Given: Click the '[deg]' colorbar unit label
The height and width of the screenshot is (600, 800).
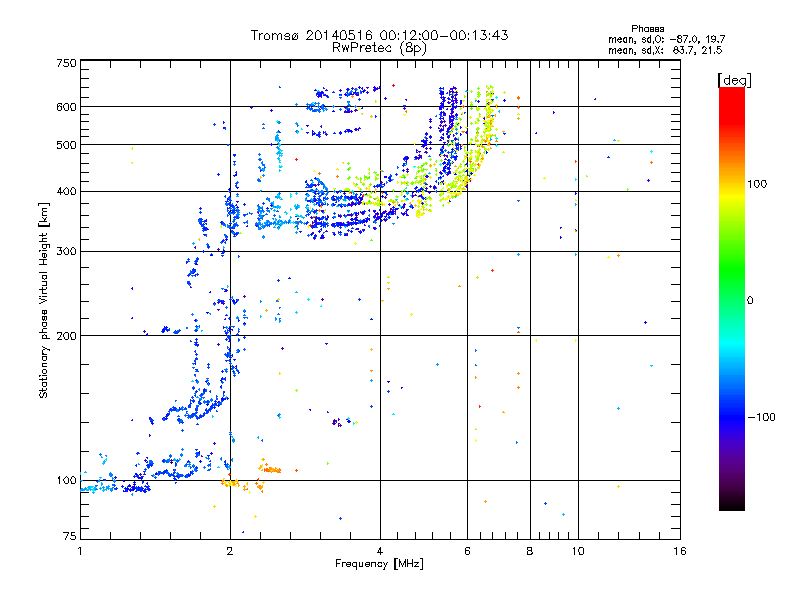Looking at the screenshot, I should (x=734, y=80).
